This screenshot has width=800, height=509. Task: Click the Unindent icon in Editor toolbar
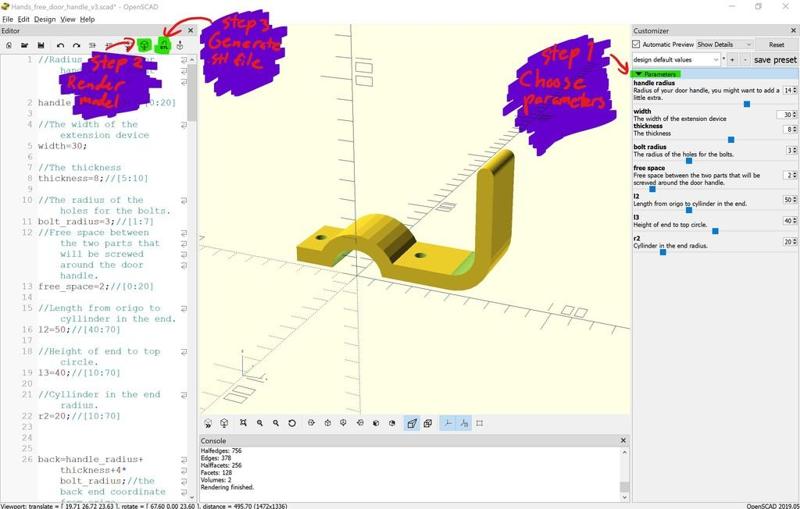tap(92, 45)
